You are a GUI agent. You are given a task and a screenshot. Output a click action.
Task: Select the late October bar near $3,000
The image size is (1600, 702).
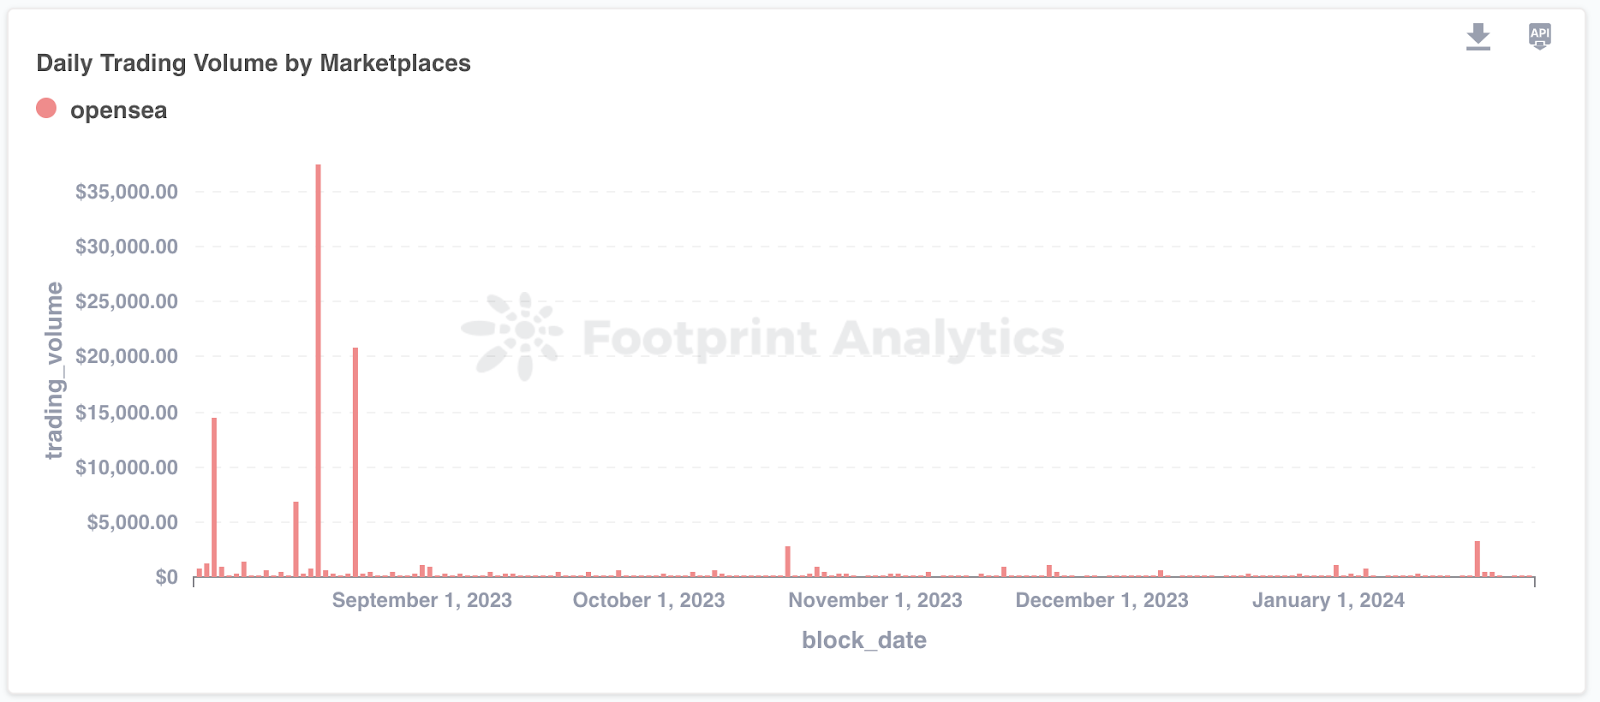tap(788, 561)
